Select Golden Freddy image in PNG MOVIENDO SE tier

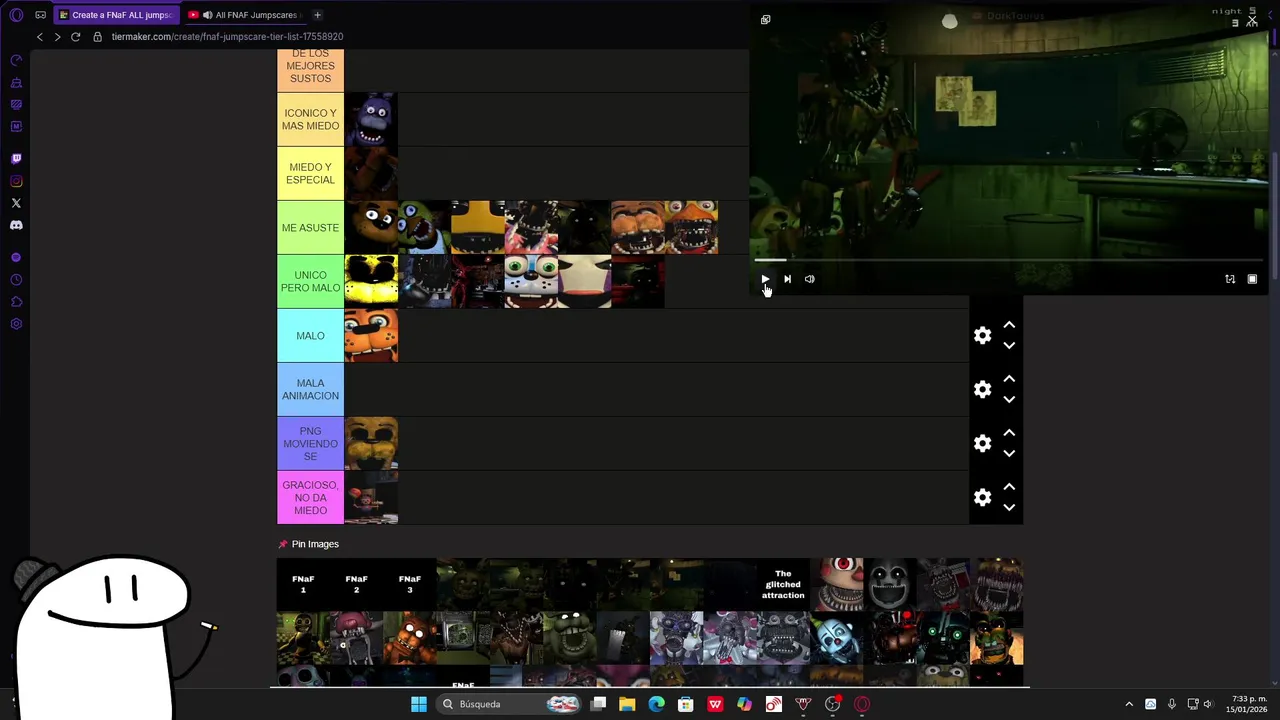pos(371,444)
